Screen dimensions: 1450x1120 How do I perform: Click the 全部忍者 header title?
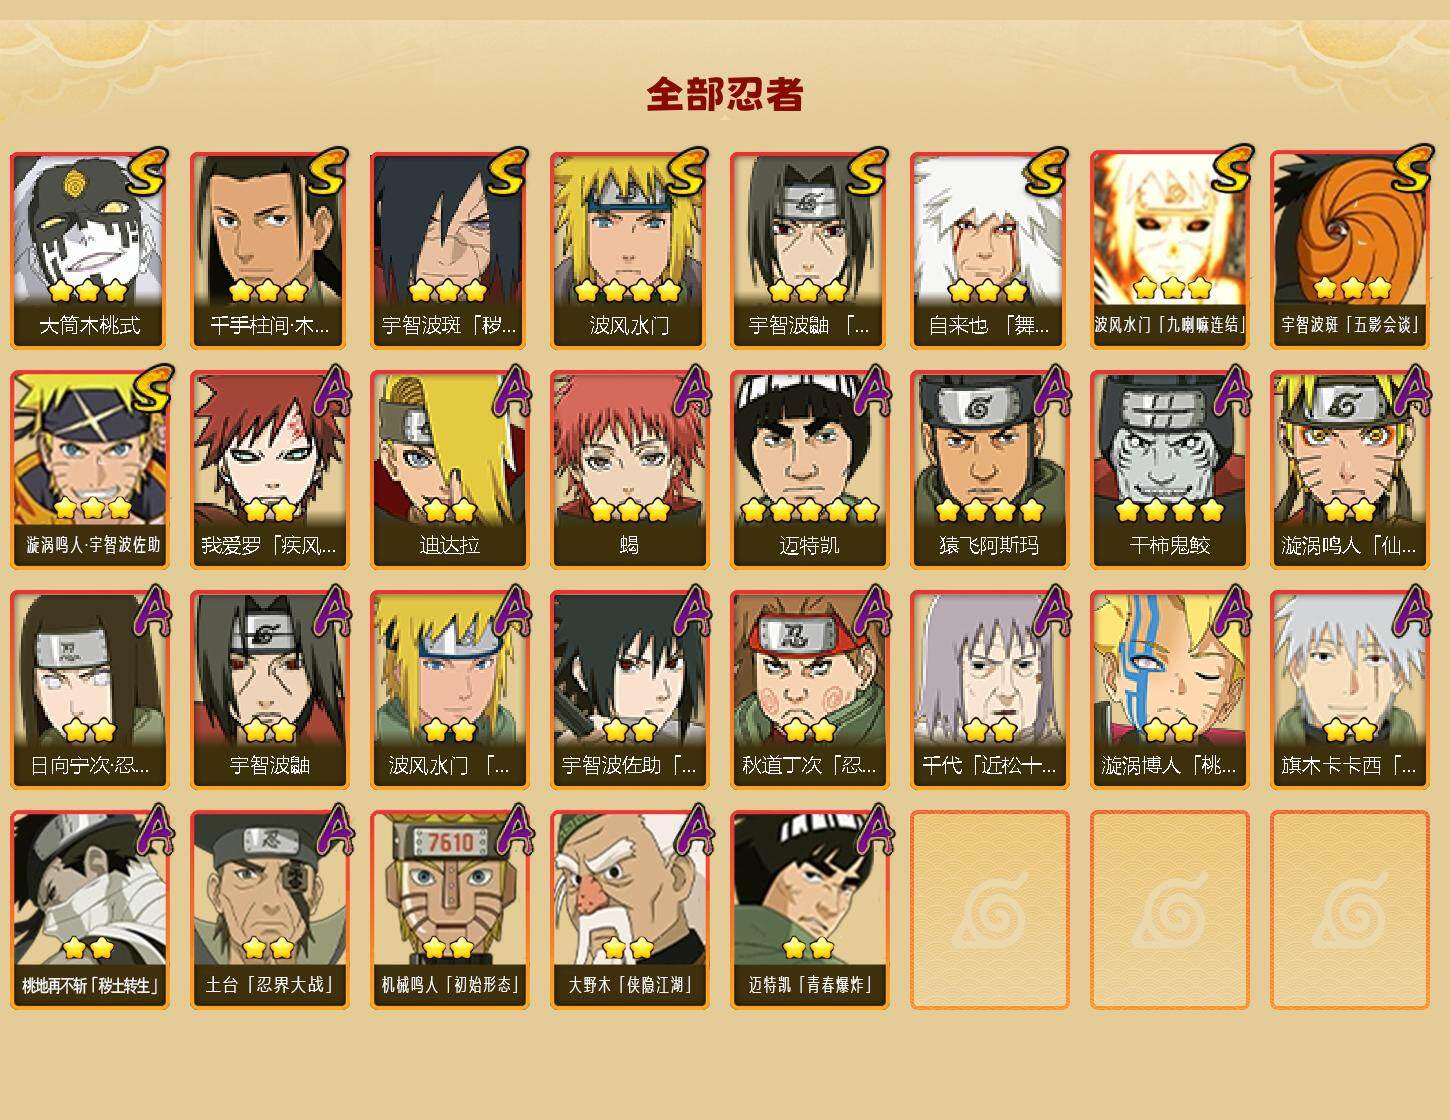click(x=725, y=94)
